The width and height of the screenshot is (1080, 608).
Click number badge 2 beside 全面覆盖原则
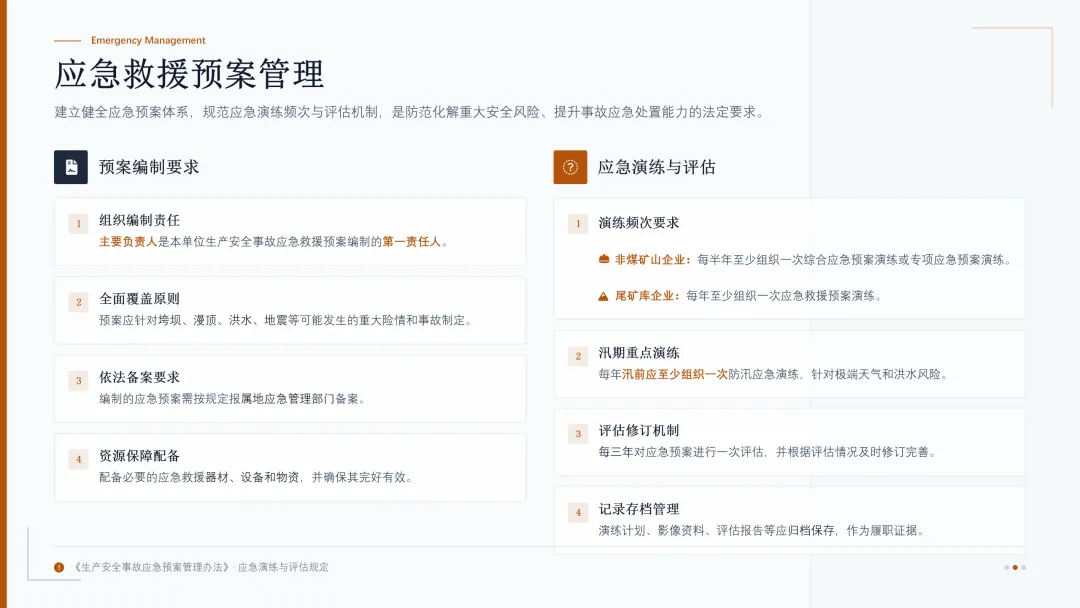pyautogui.click(x=79, y=302)
